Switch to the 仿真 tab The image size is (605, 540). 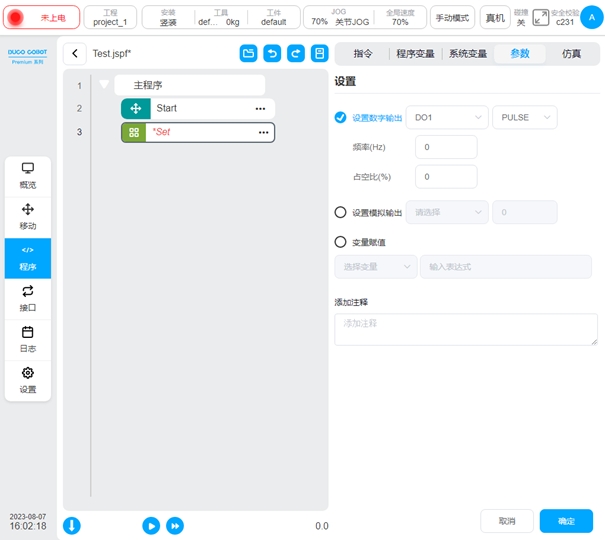pos(572,54)
